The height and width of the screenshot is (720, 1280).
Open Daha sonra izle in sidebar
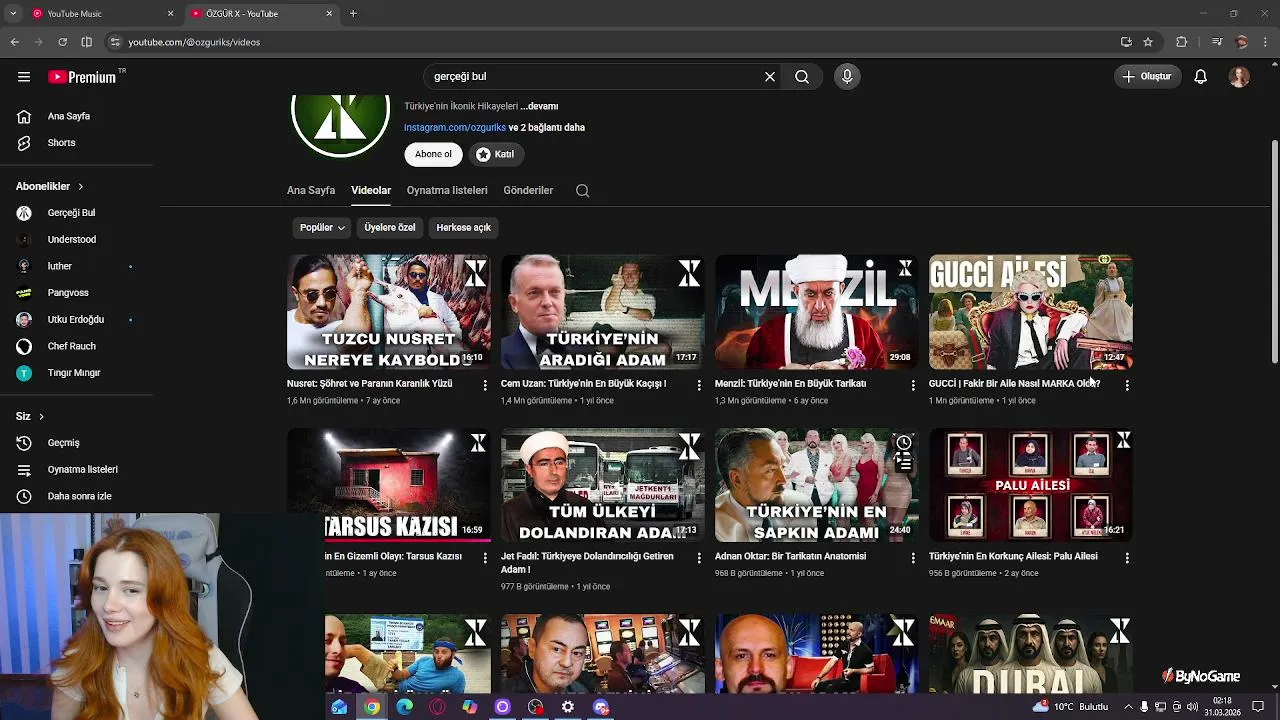pos(80,496)
